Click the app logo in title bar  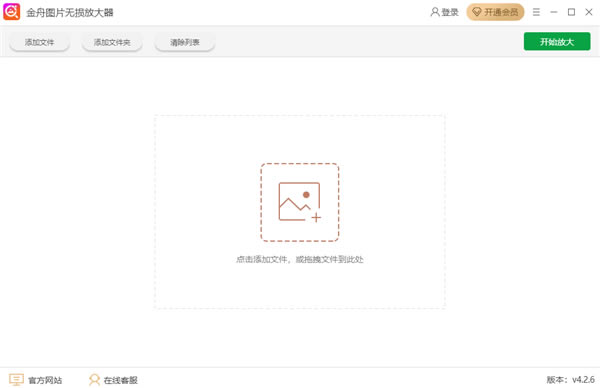(x=11, y=12)
